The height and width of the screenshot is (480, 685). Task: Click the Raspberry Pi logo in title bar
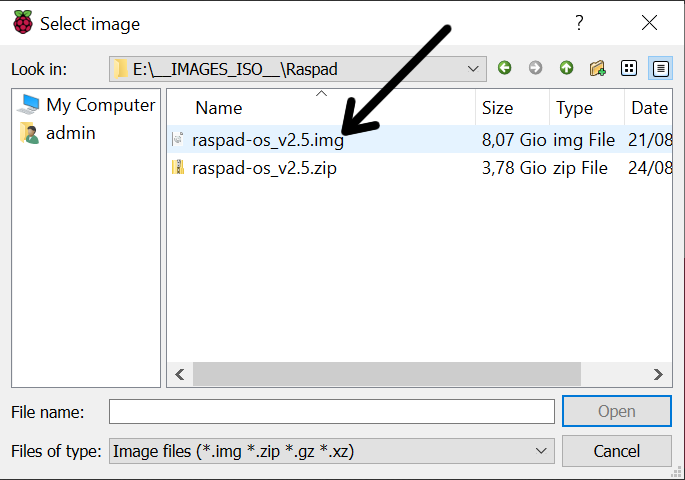click(23, 22)
